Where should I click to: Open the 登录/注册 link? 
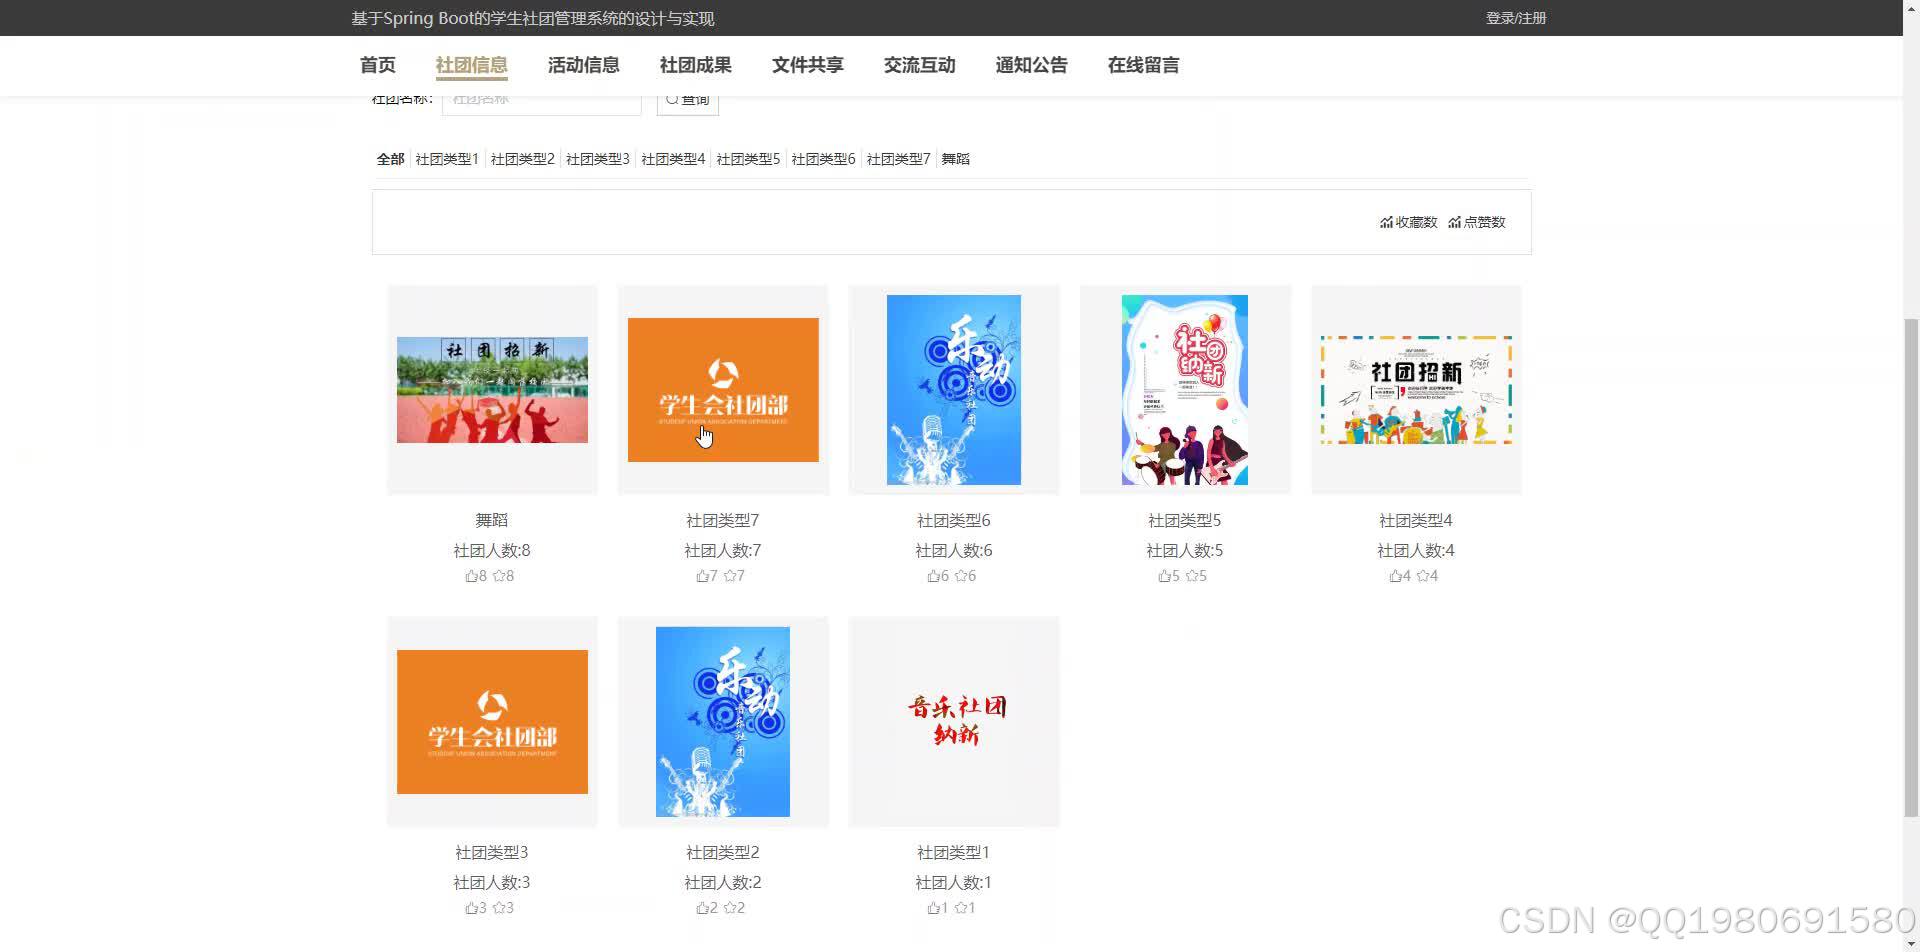click(x=1514, y=17)
